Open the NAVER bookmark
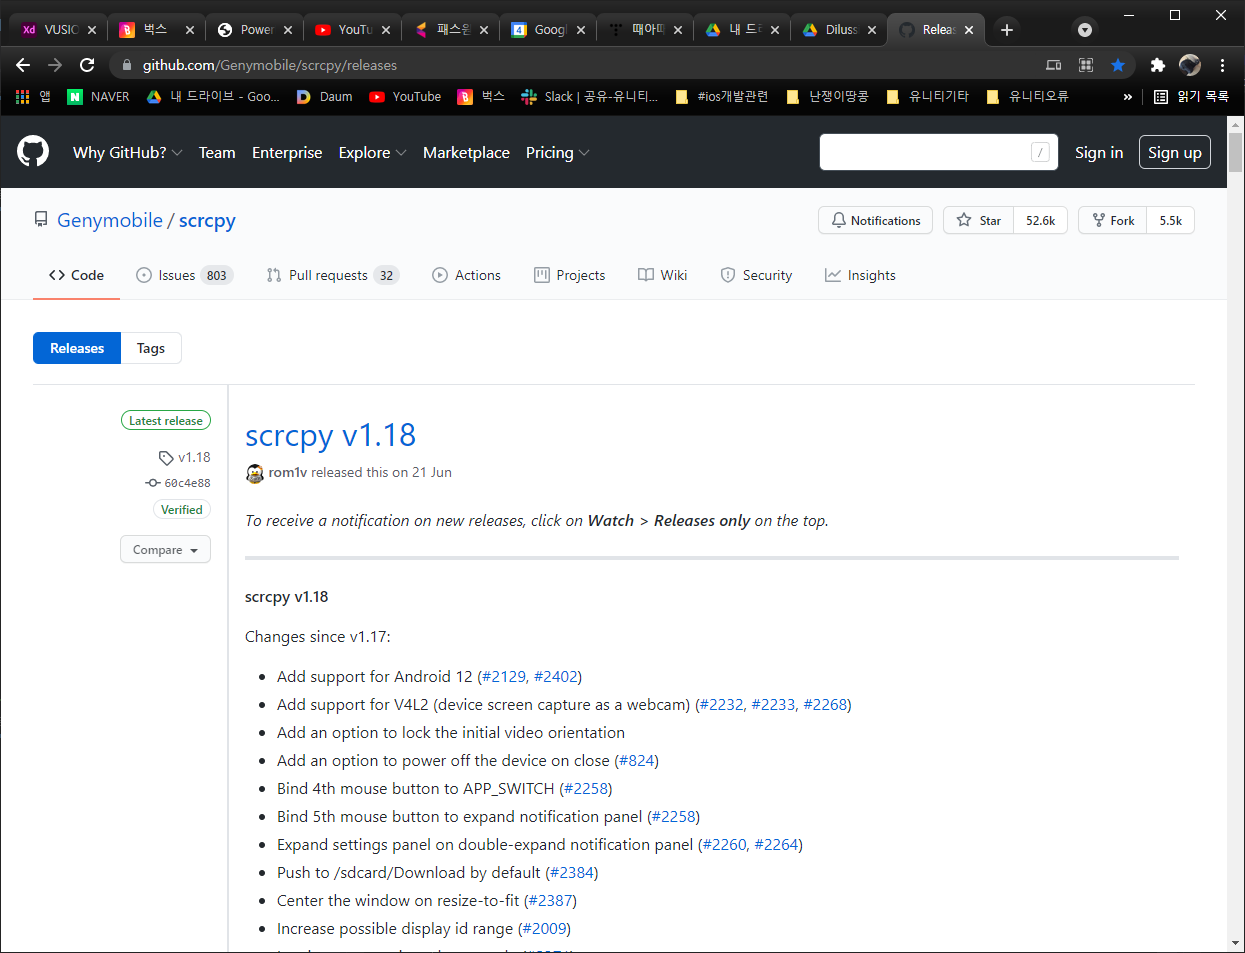 coord(98,97)
